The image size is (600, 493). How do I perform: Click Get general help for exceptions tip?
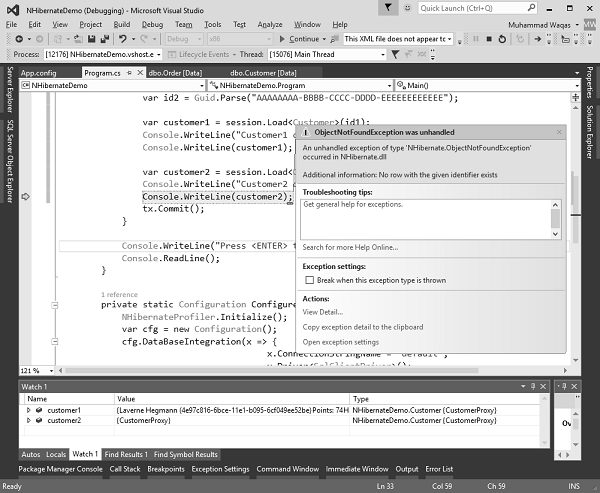pos(353,204)
